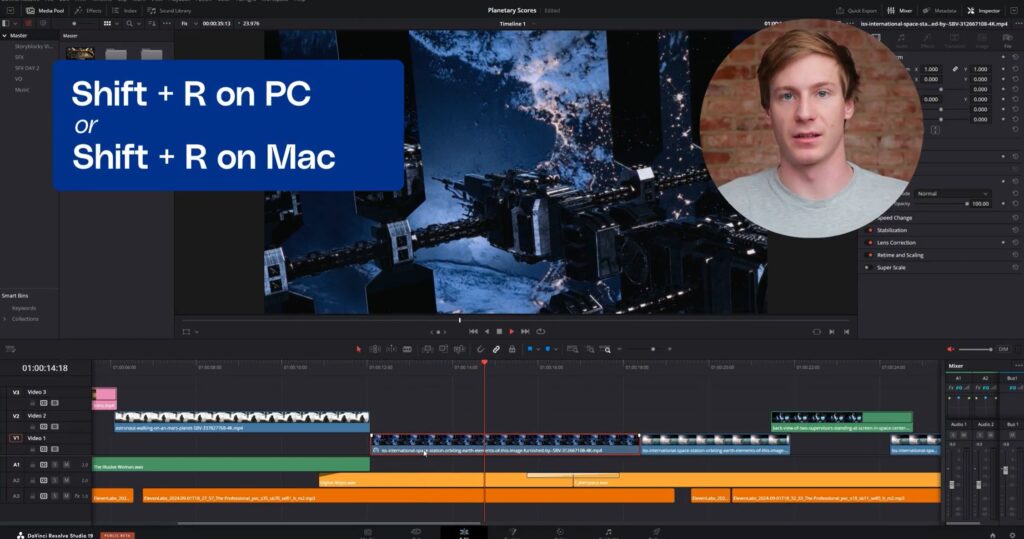Click the detail zoom icon
Screen dimensions: 1024x539
[590, 350]
